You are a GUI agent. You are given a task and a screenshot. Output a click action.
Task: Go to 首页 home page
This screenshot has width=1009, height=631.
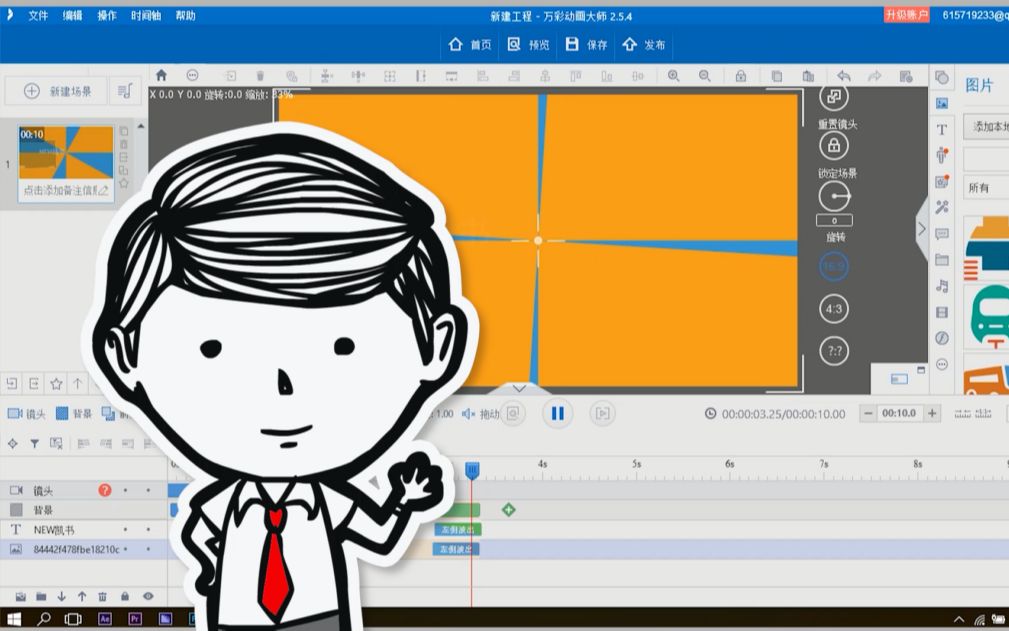click(470, 44)
